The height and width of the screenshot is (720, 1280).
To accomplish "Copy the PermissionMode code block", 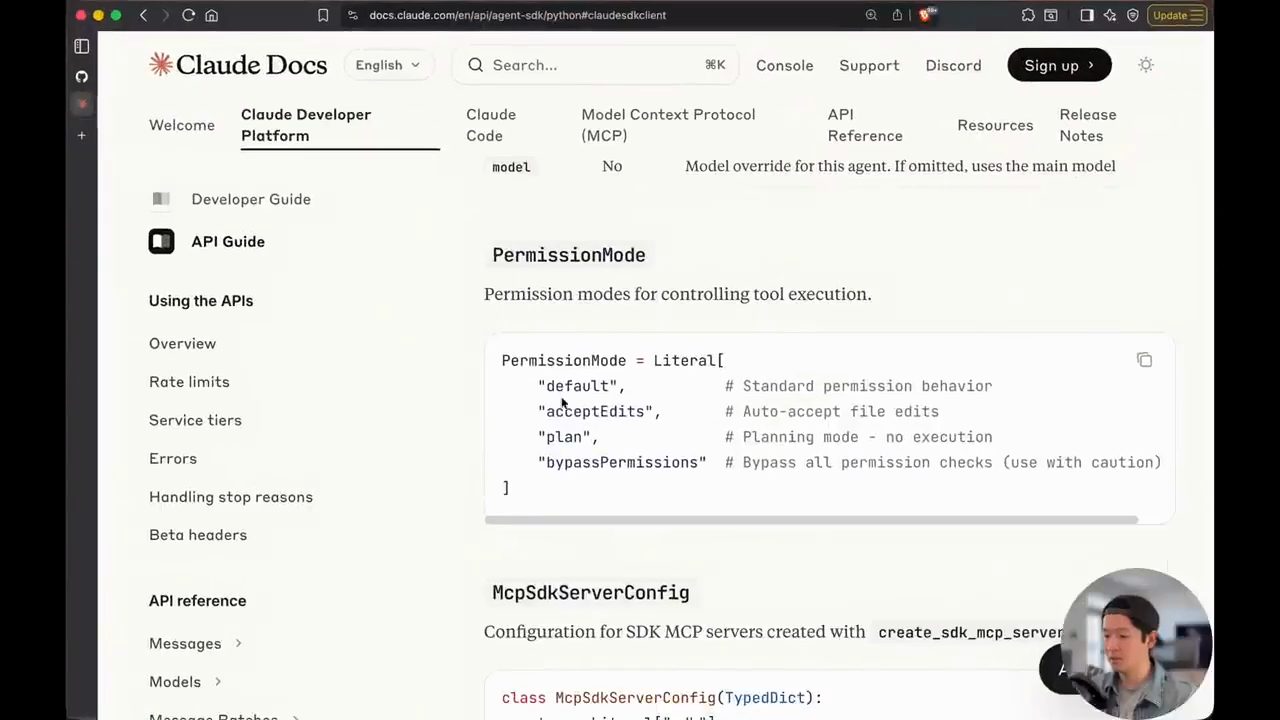I will point(1144,360).
